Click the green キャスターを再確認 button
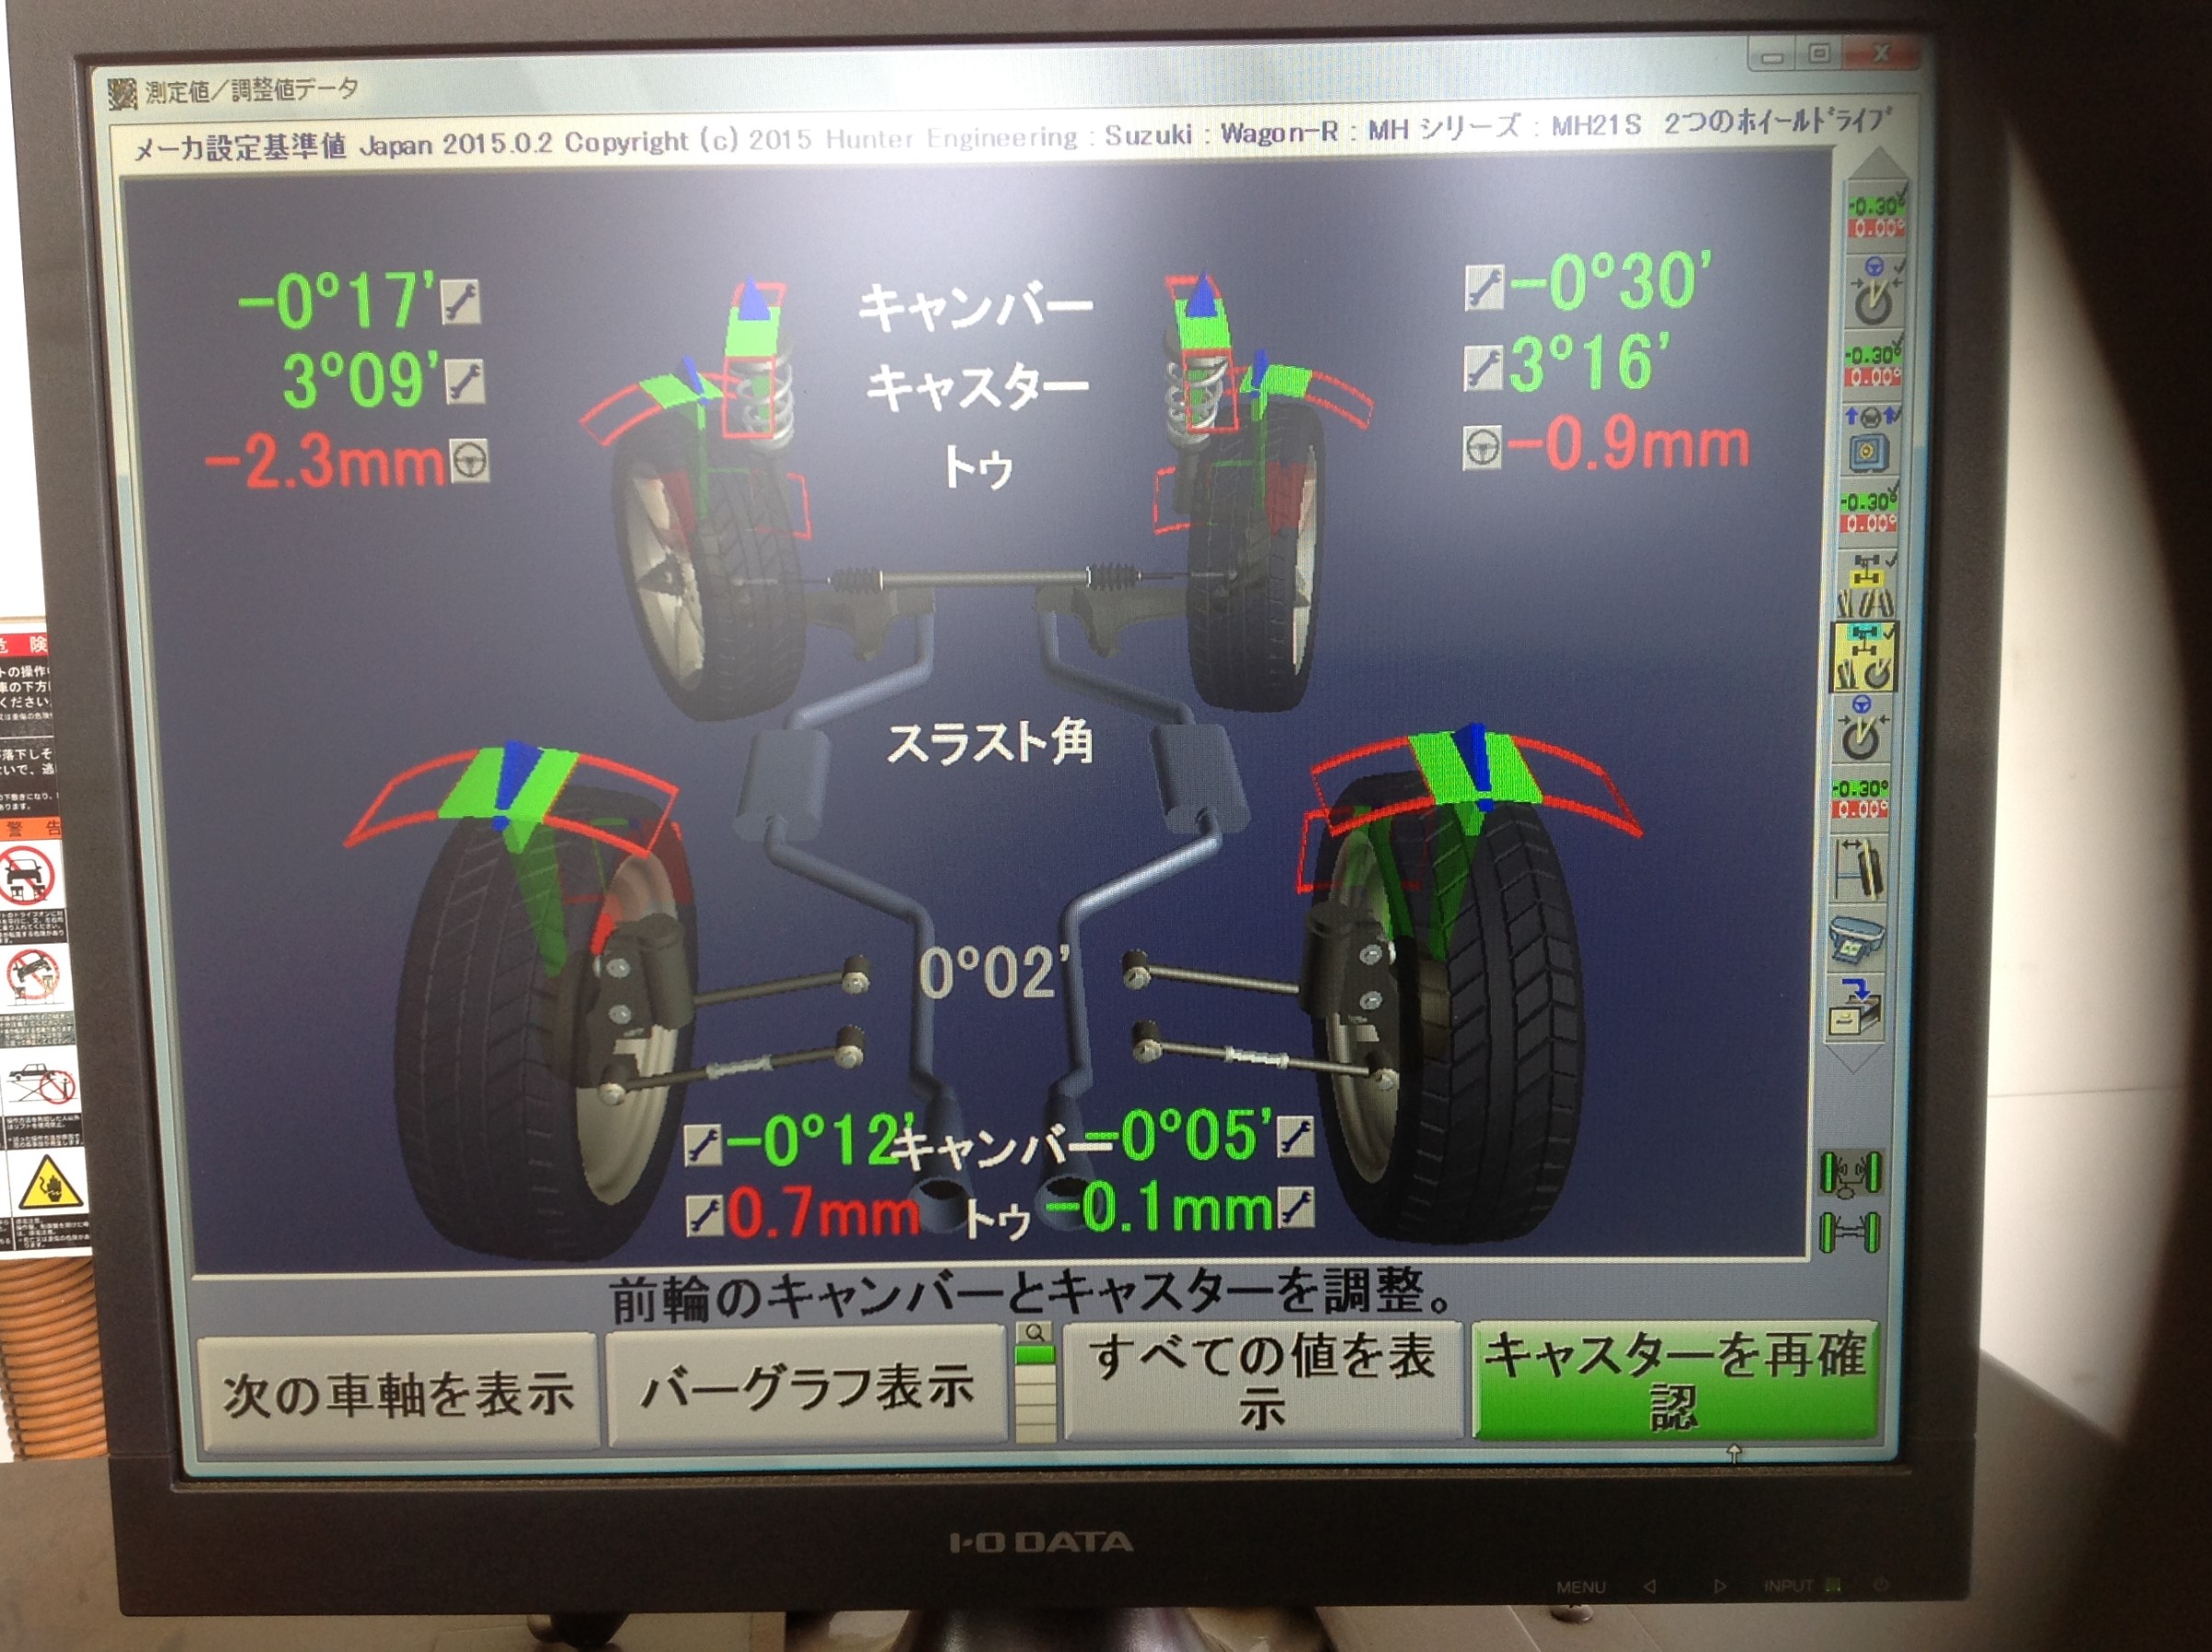 [x=1675, y=1380]
